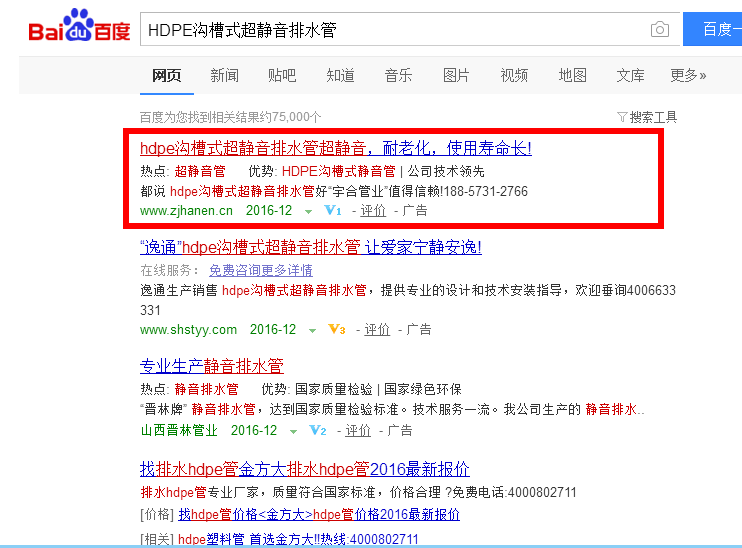Viewport: 742px width, 548px height.
Task: Click 广告 label on 山西晋林管业 result
Action: [x=399, y=431]
